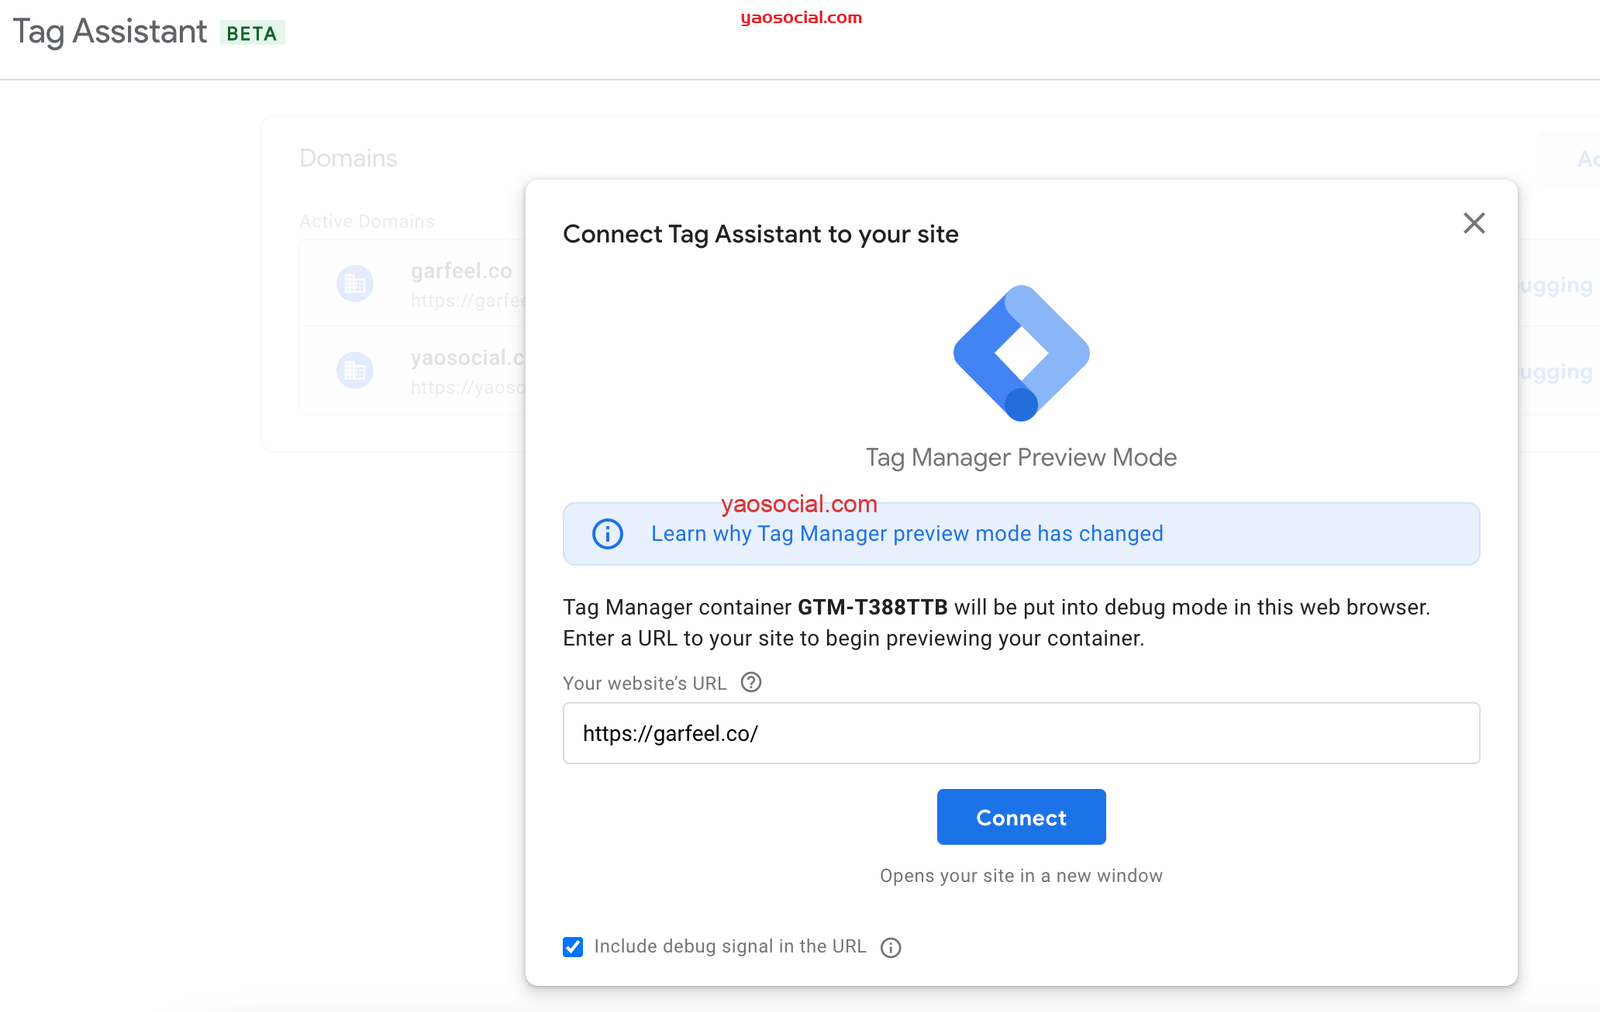Click partially hidden button right of Domains

[x=1580, y=159]
